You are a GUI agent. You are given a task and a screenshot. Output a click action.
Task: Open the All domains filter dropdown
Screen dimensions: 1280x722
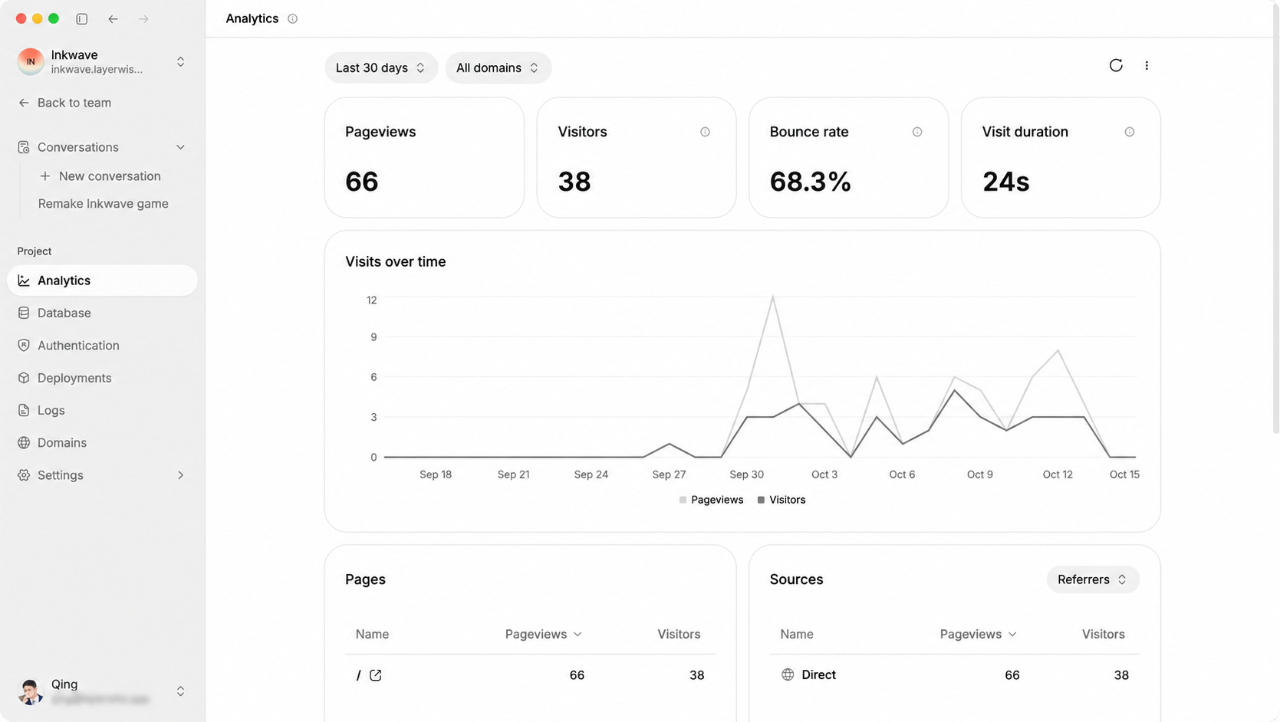point(498,68)
